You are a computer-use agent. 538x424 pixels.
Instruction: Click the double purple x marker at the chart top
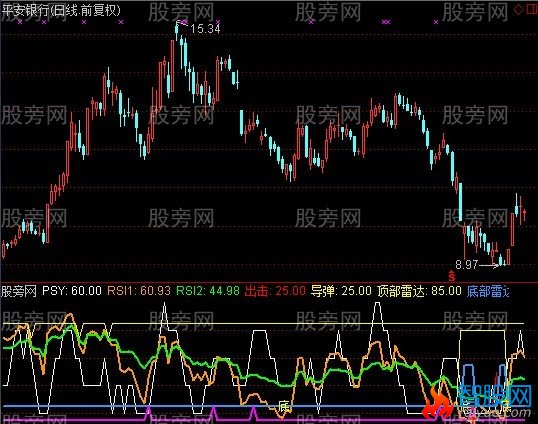point(386,22)
